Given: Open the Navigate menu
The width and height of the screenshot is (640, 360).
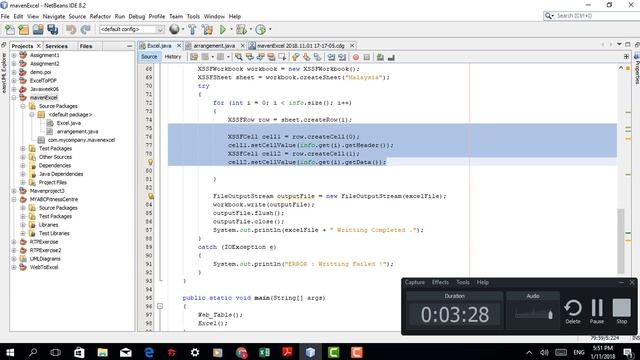Looking at the screenshot, I should coord(54,16).
